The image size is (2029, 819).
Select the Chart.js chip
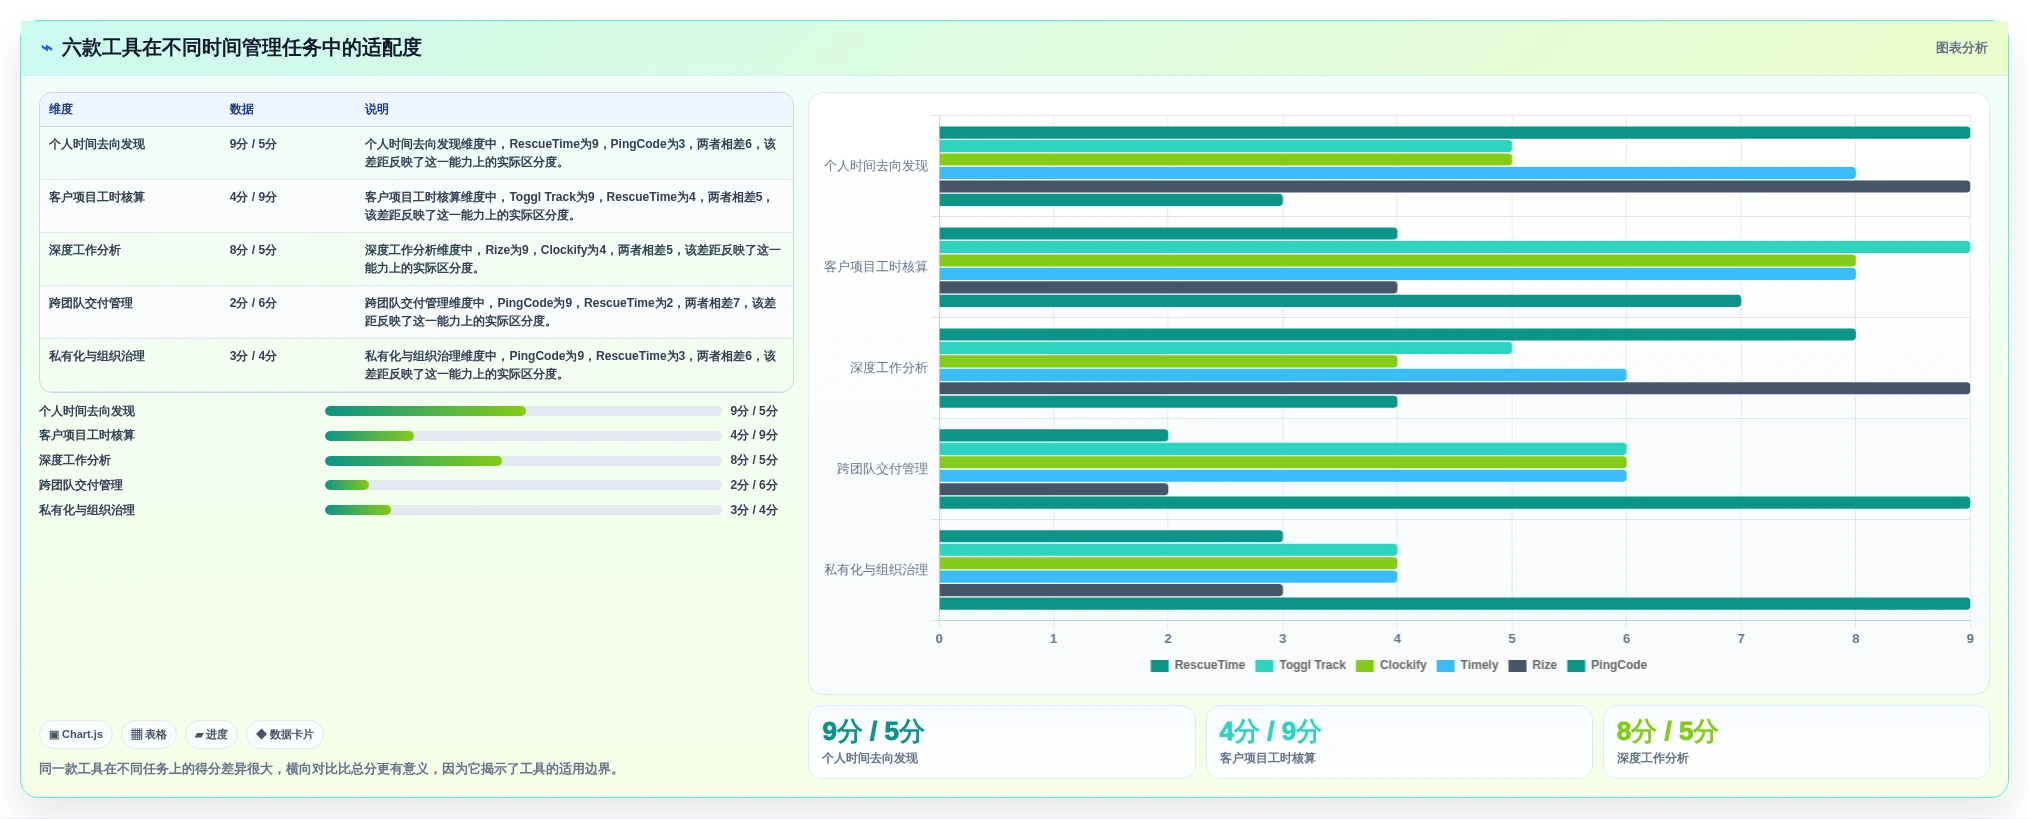(76, 734)
